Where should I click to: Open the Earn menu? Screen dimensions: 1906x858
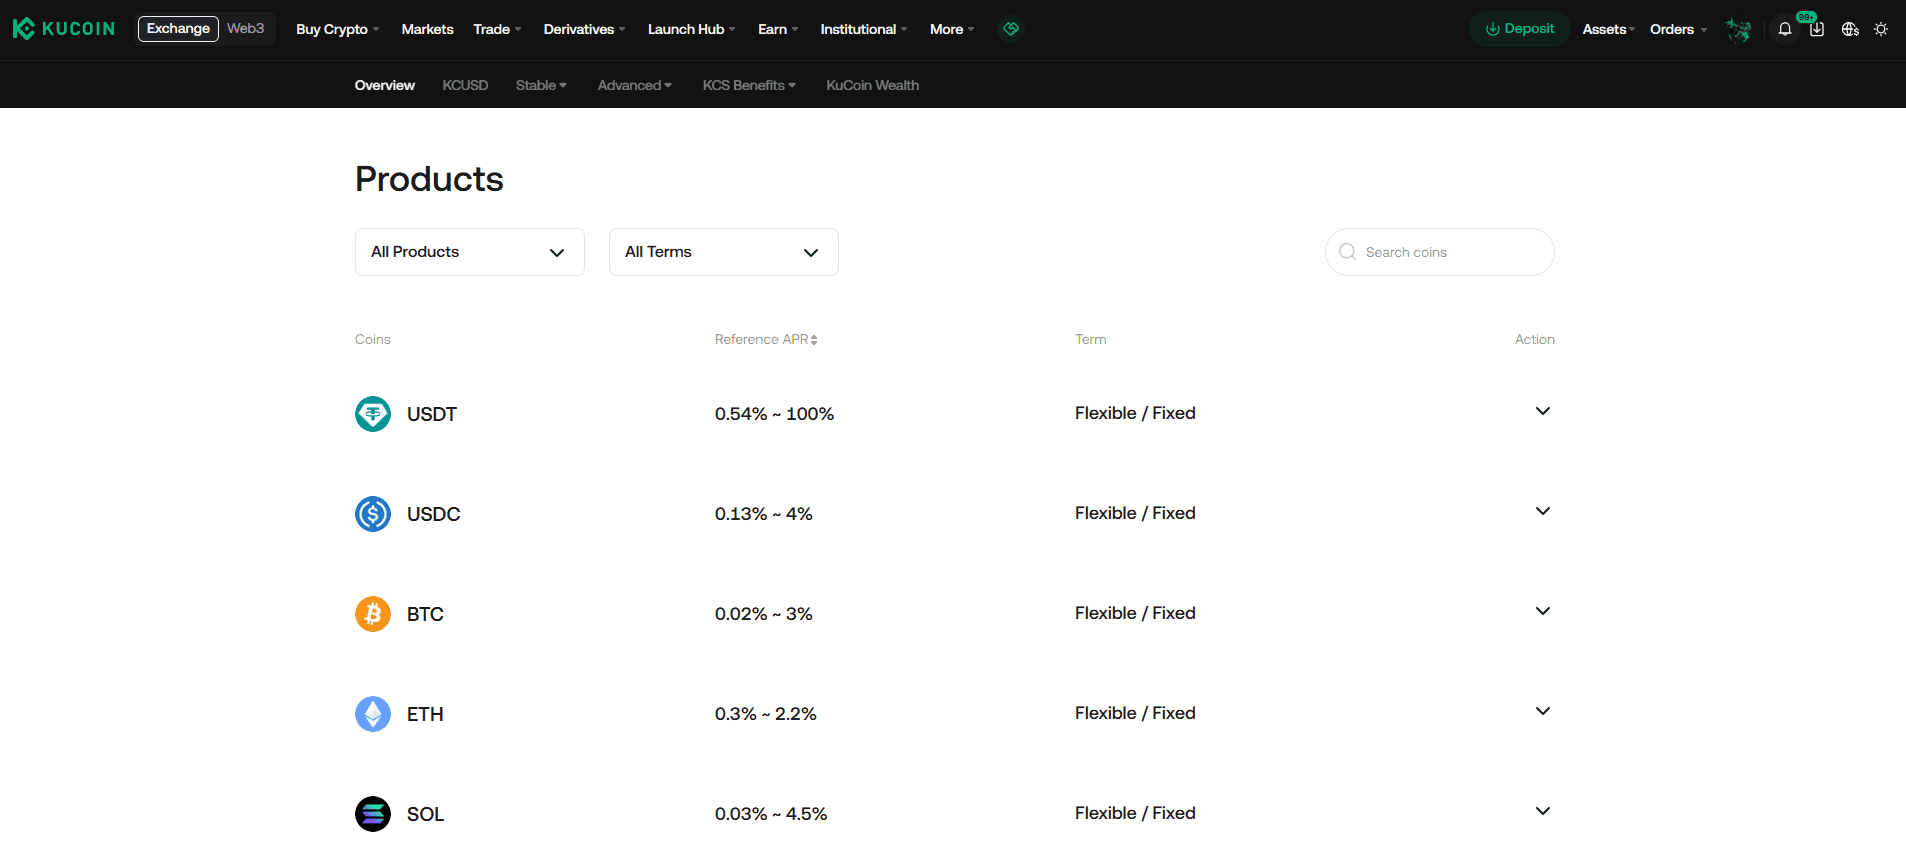[778, 29]
